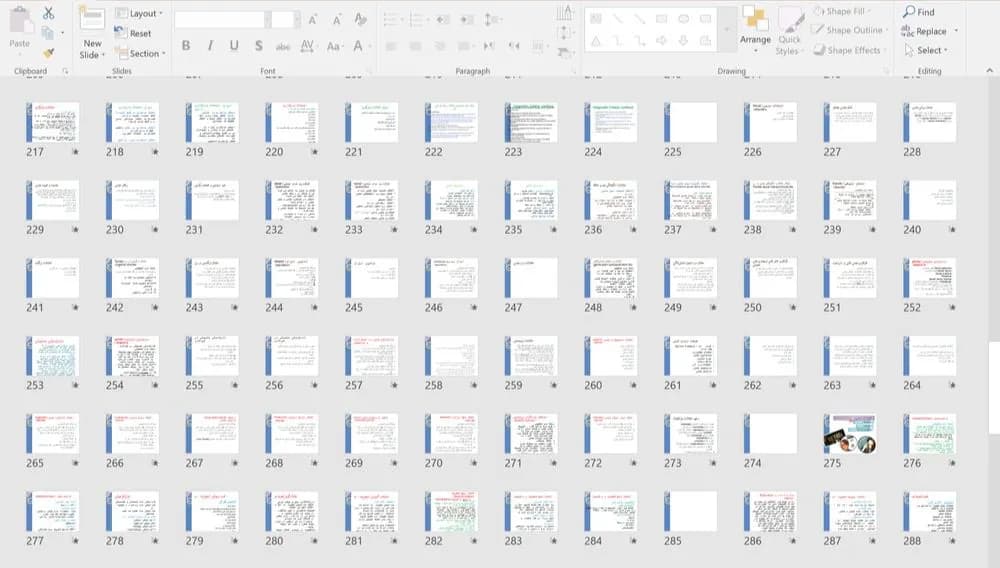Click the strikethrough abc icon
1000x568 pixels.
pyautogui.click(x=283, y=47)
